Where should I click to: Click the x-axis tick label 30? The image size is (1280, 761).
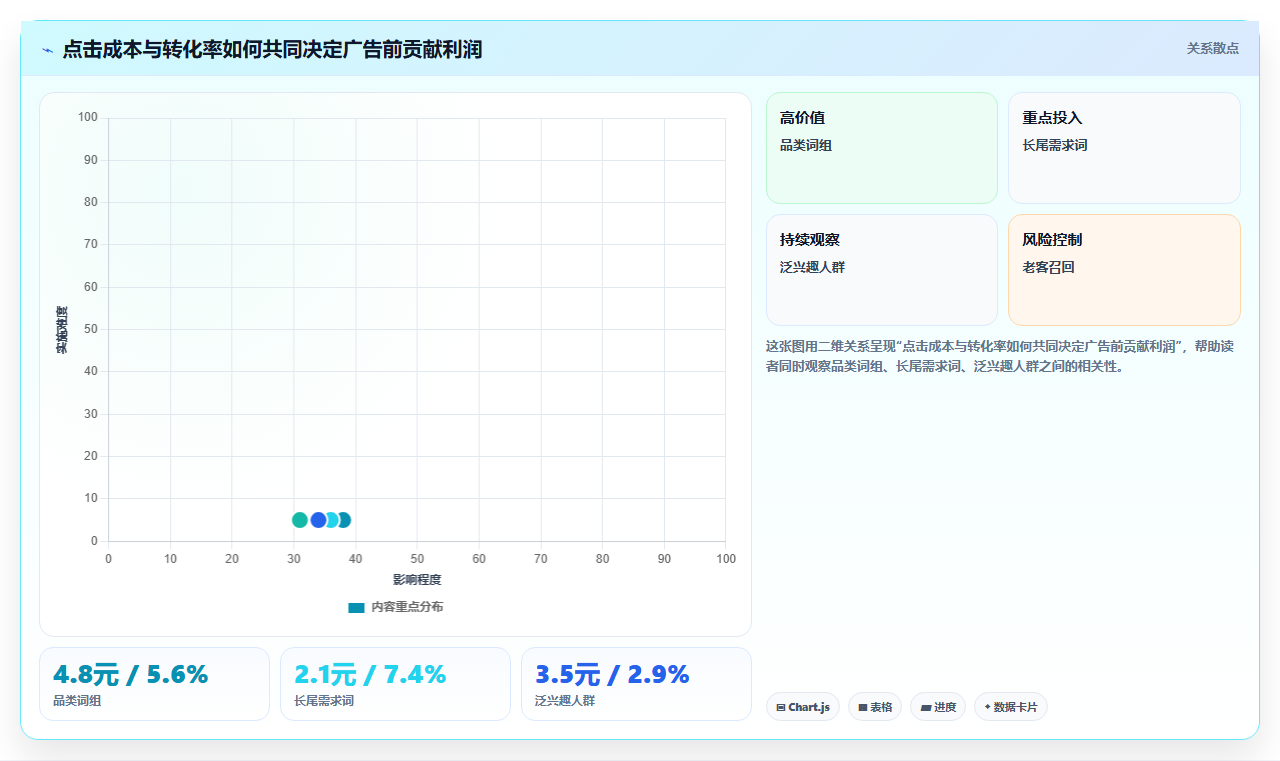[294, 558]
